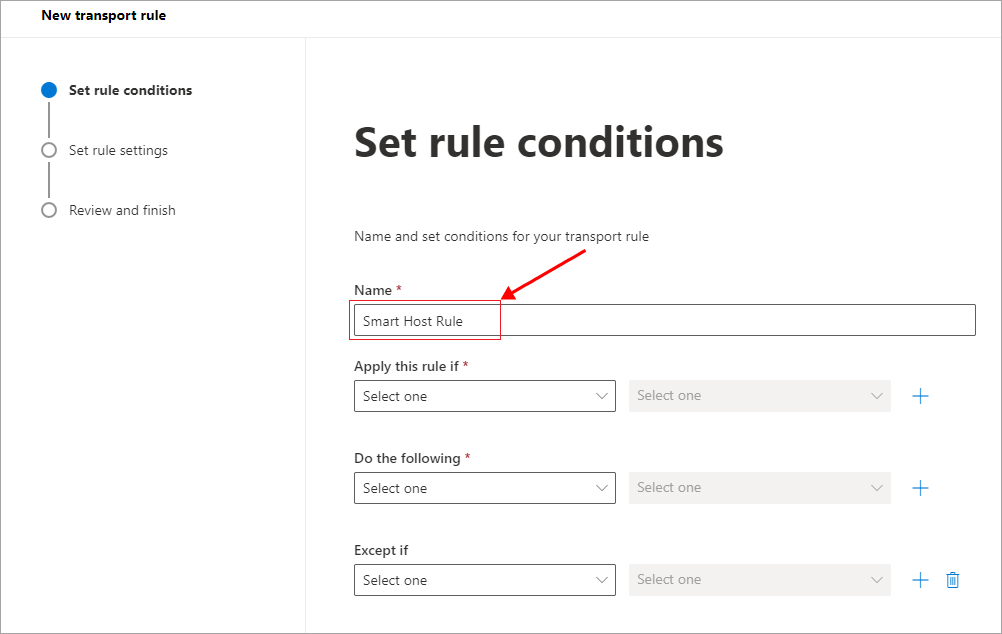The height and width of the screenshot is (634, 1002).
Task: Open the Apply this rule if dropdown
Action: pyautogui.click(x=484, y=396)
